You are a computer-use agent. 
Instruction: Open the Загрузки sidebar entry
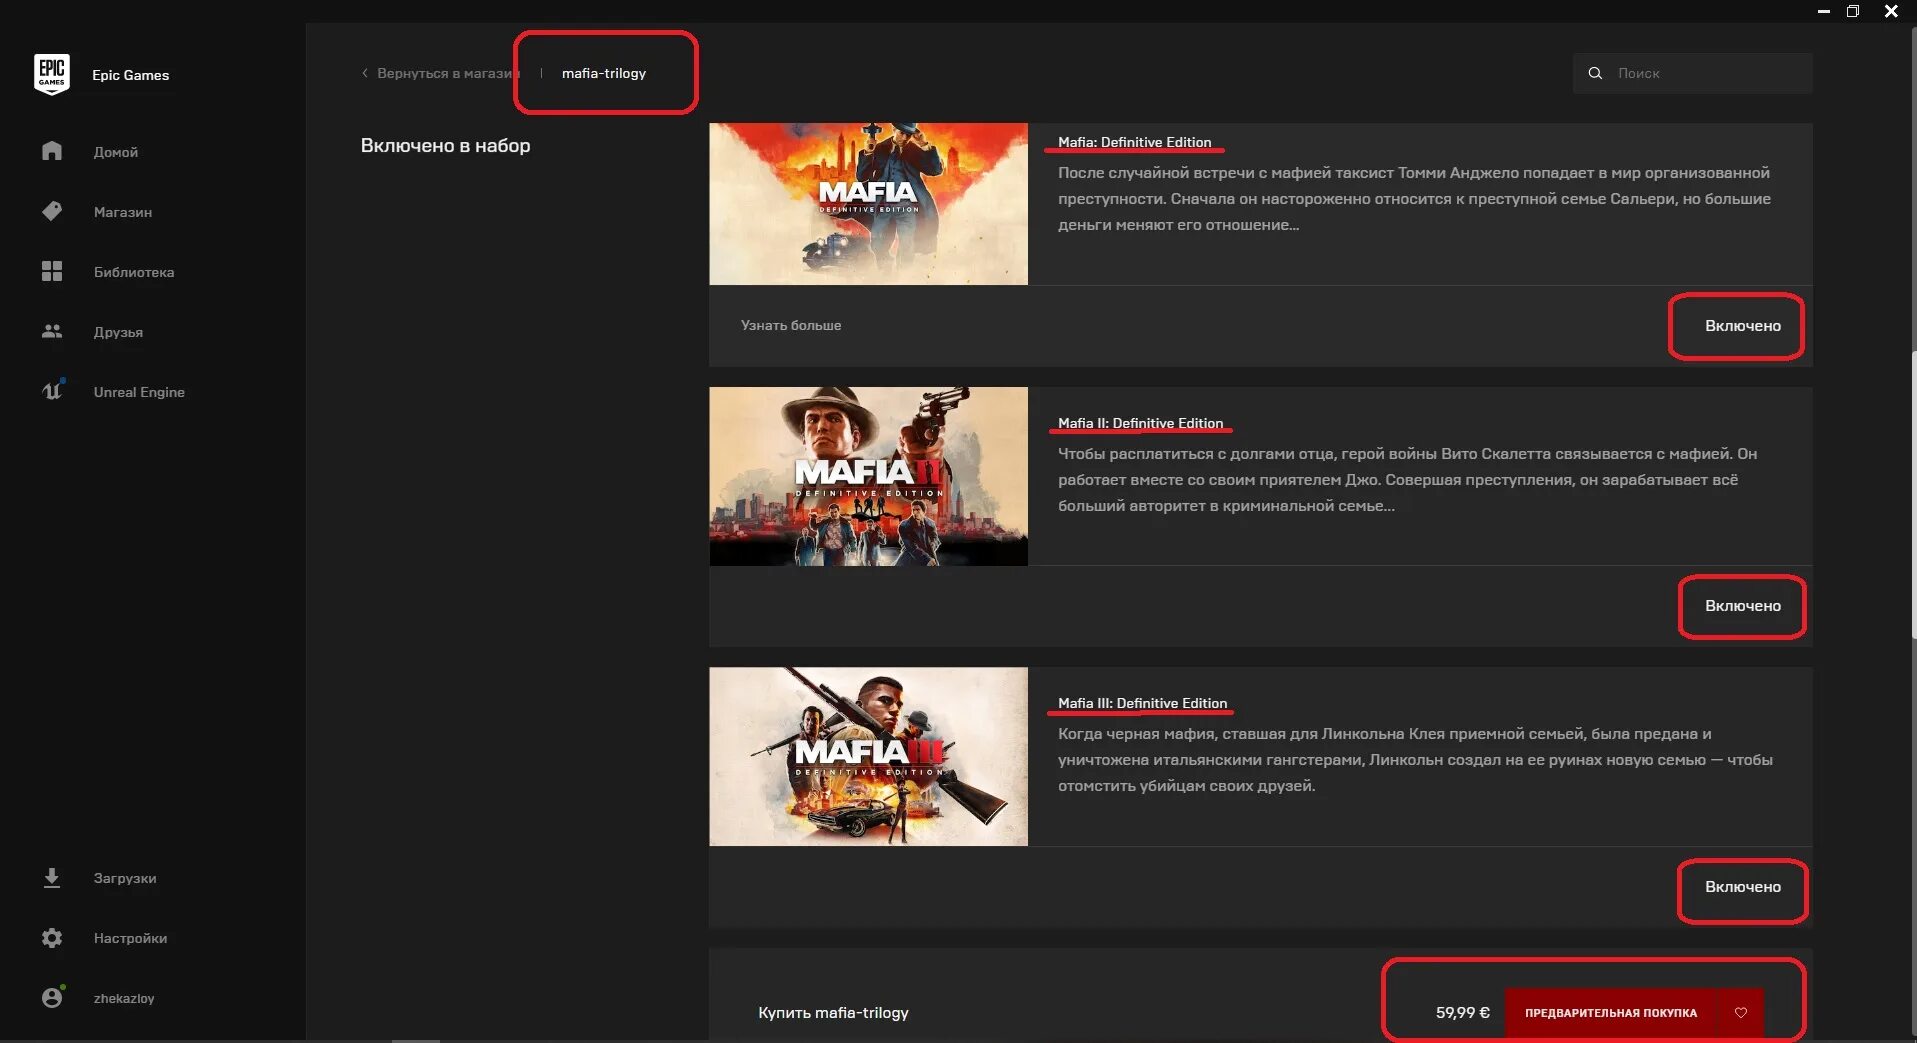coord(125,878)
